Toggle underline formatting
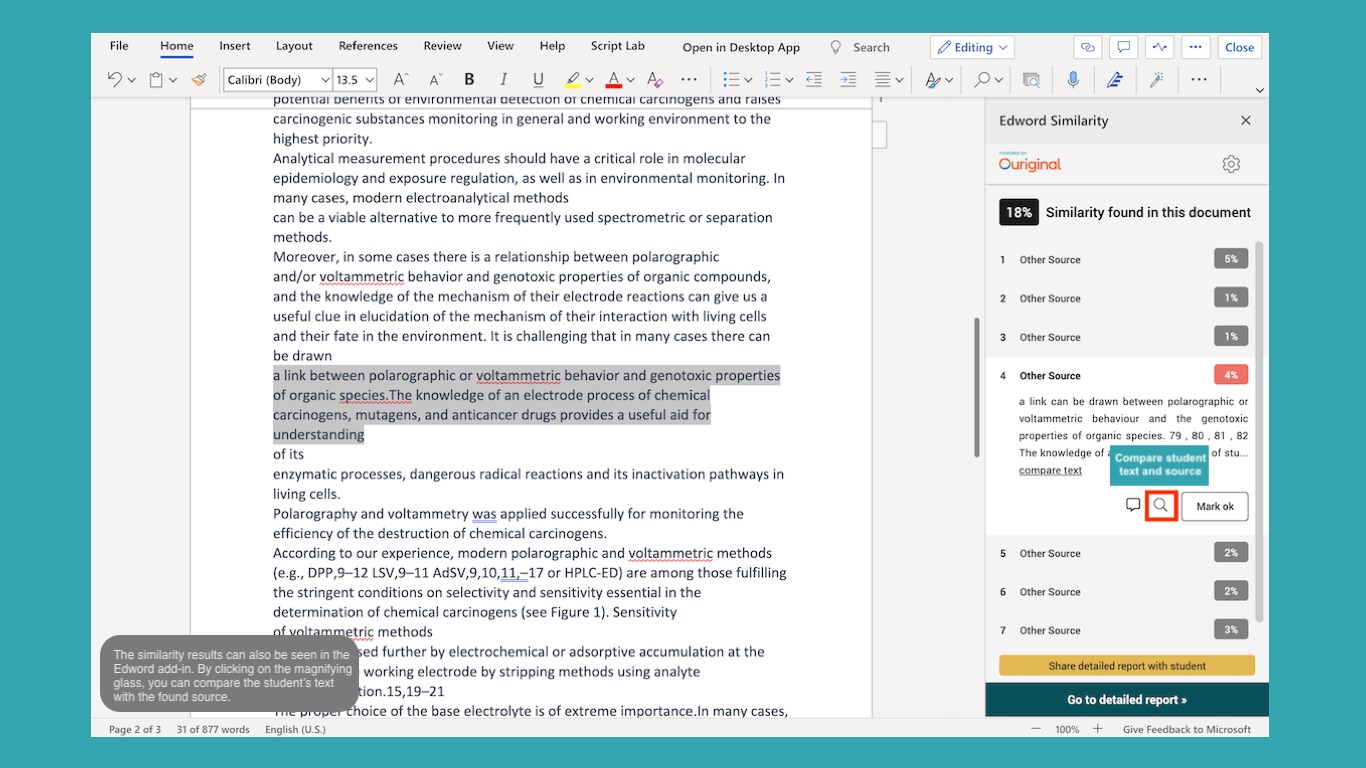 [x=538, y=80]
